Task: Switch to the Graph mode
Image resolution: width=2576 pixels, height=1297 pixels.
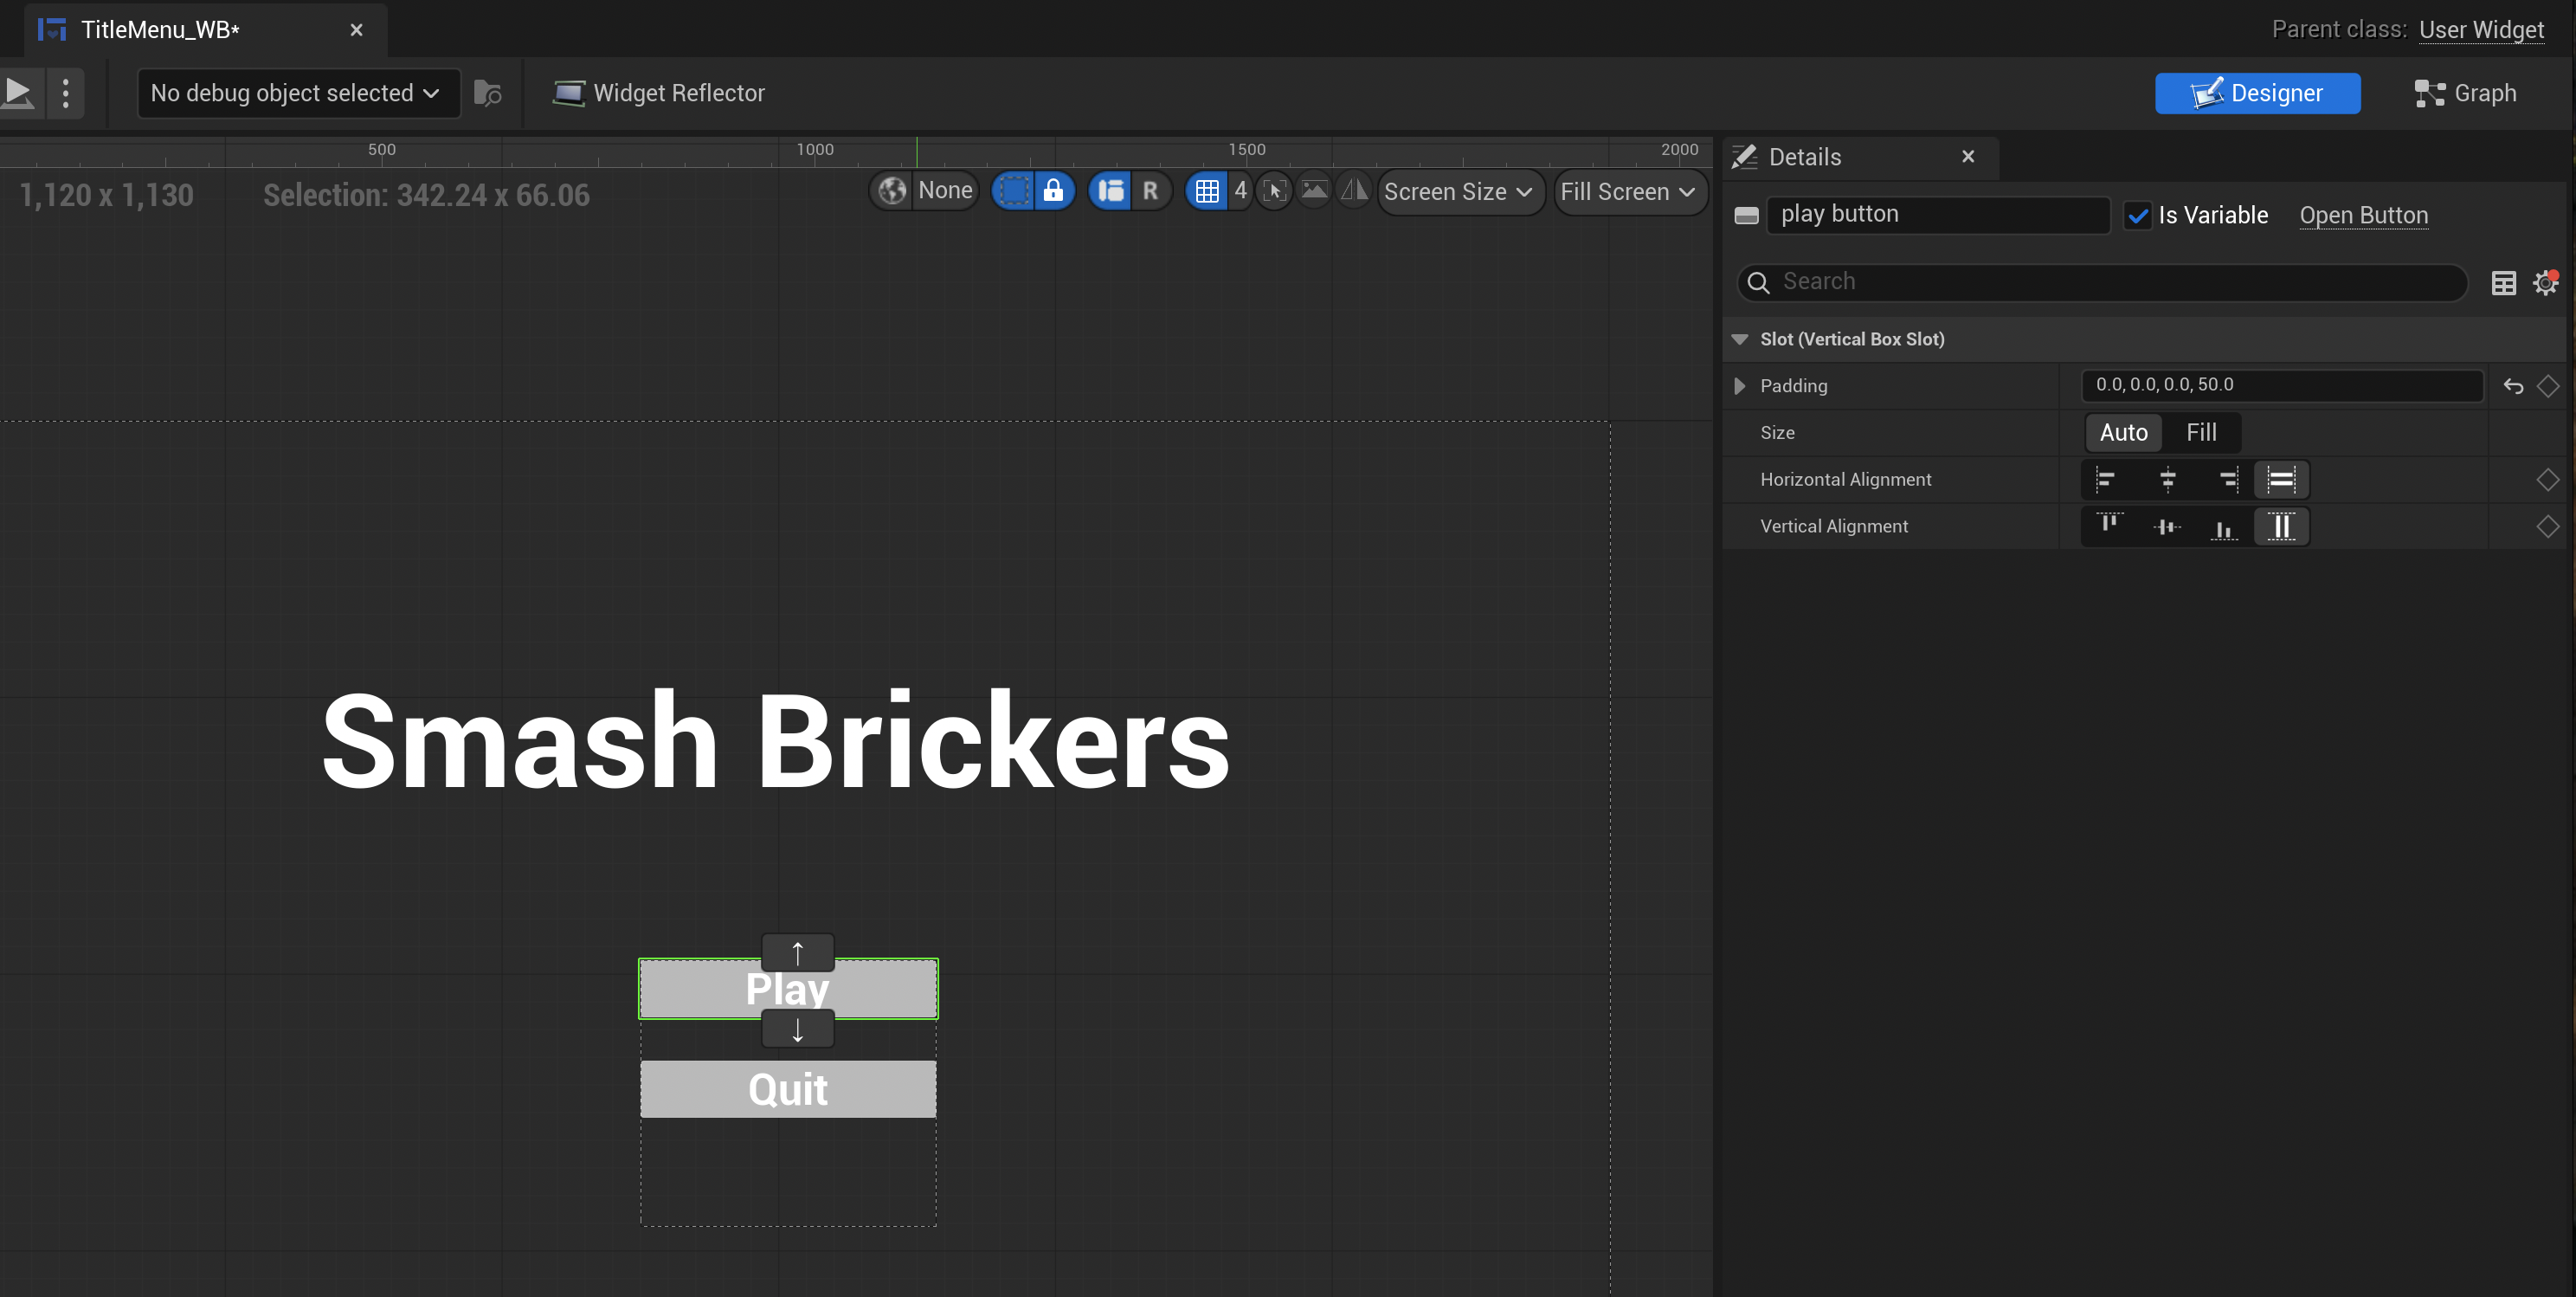Action: pyautogui.click(x=2464, y=93)
